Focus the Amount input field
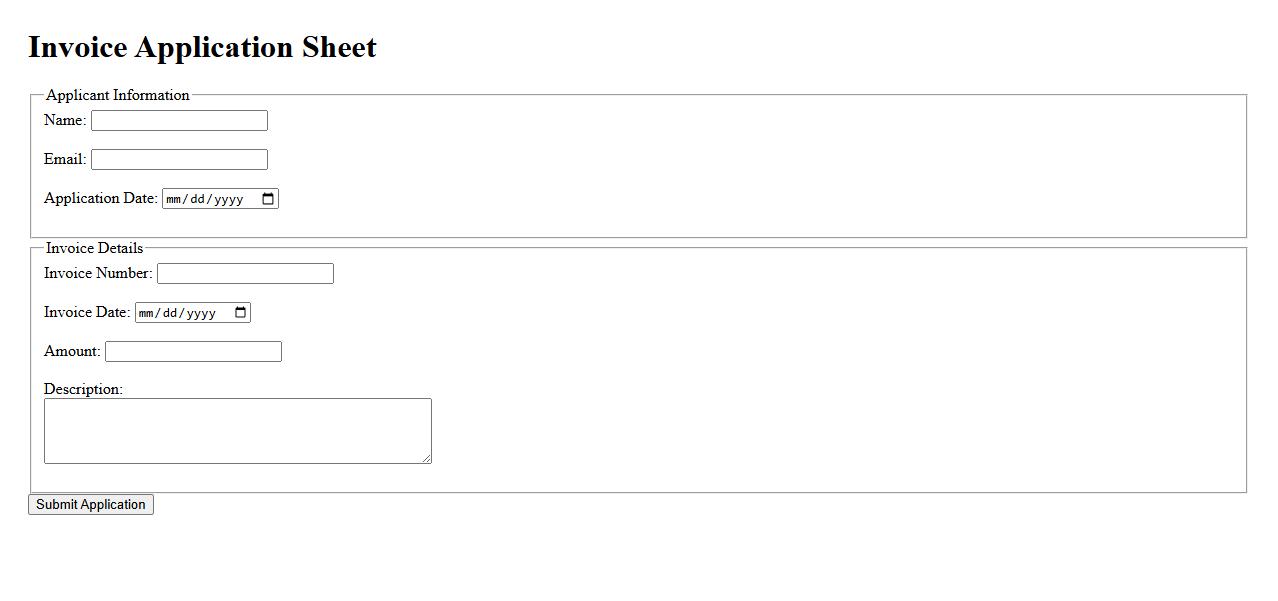This screenshot has height=601, width=1278. click(x=193, y=352)
